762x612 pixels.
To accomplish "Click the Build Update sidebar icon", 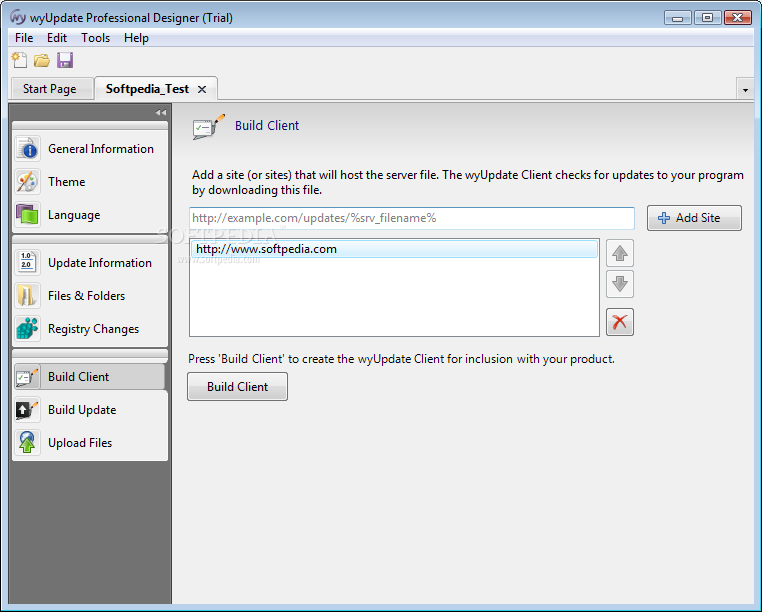I will point(27,410).
